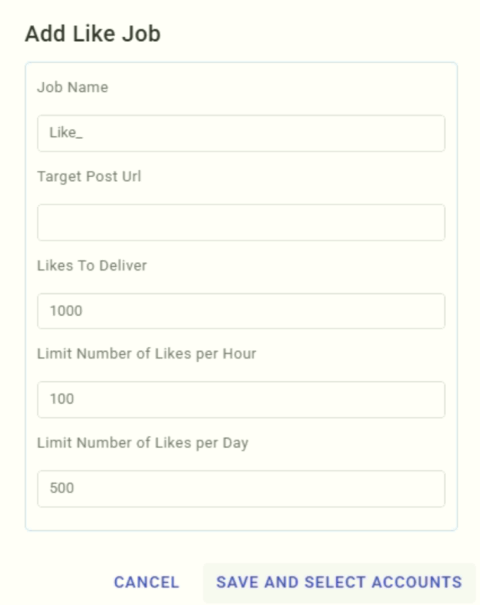The height and width of the screenshot is (605, 480).
Task: Place cursor on the Like_ text
Action: click(x=66, y=133)
